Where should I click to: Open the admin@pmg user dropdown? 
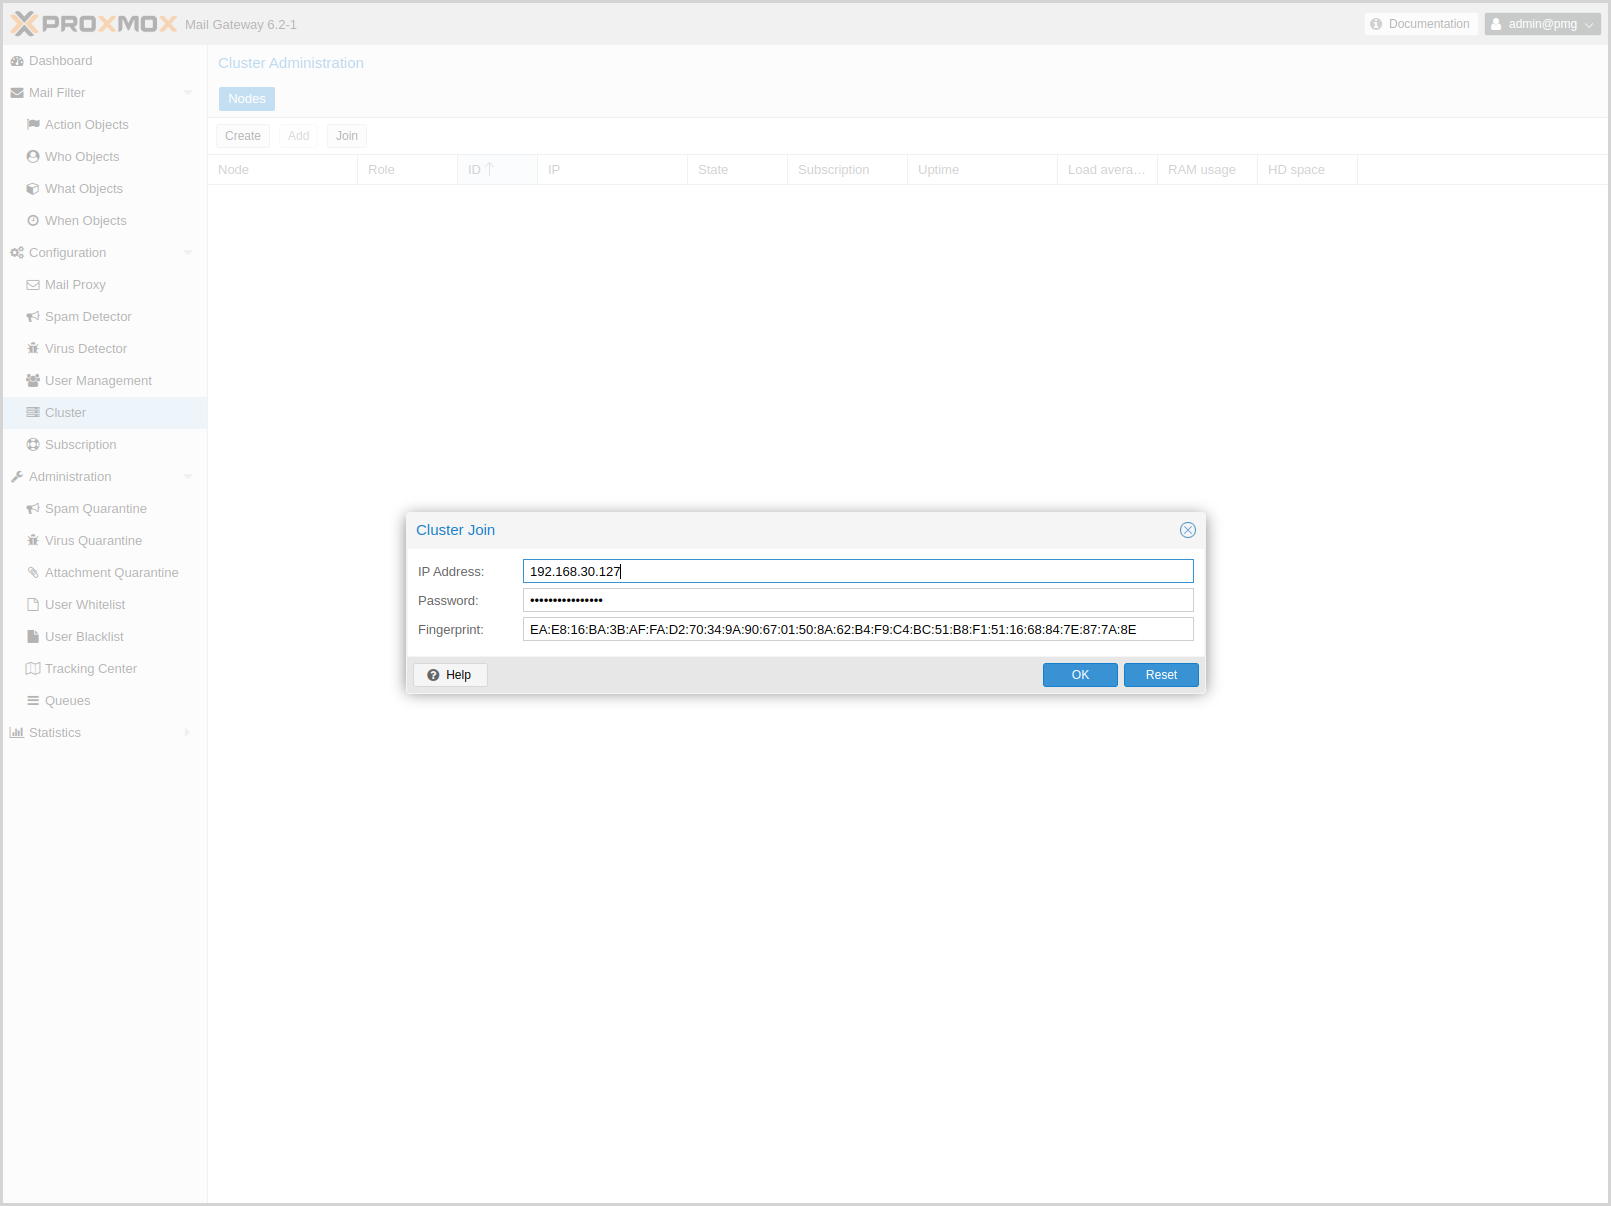coord(1542,24)
